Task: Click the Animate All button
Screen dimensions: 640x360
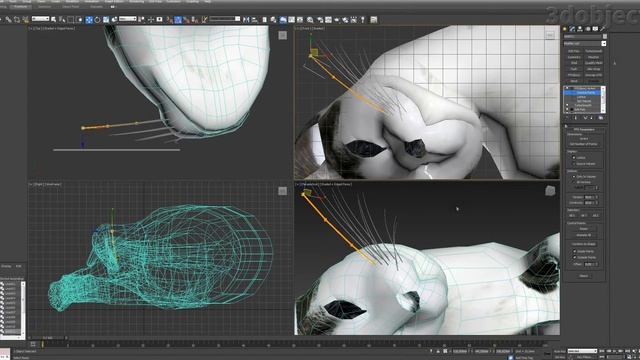Action: click(584, 235)
